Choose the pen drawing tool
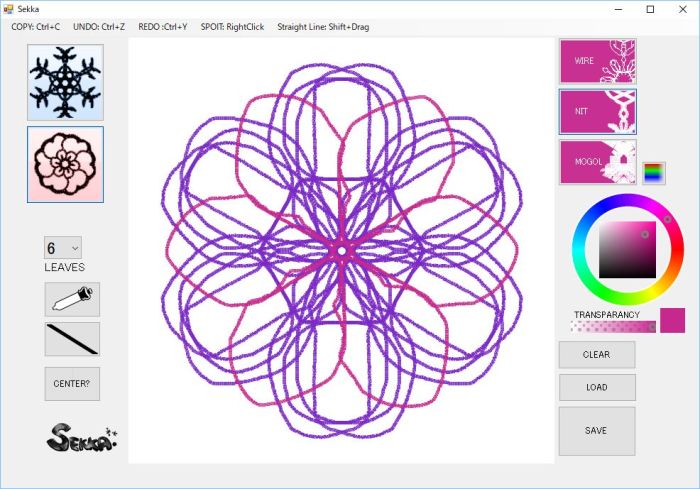Viewport: 700px width, 489px height. [x=72, y=299]
